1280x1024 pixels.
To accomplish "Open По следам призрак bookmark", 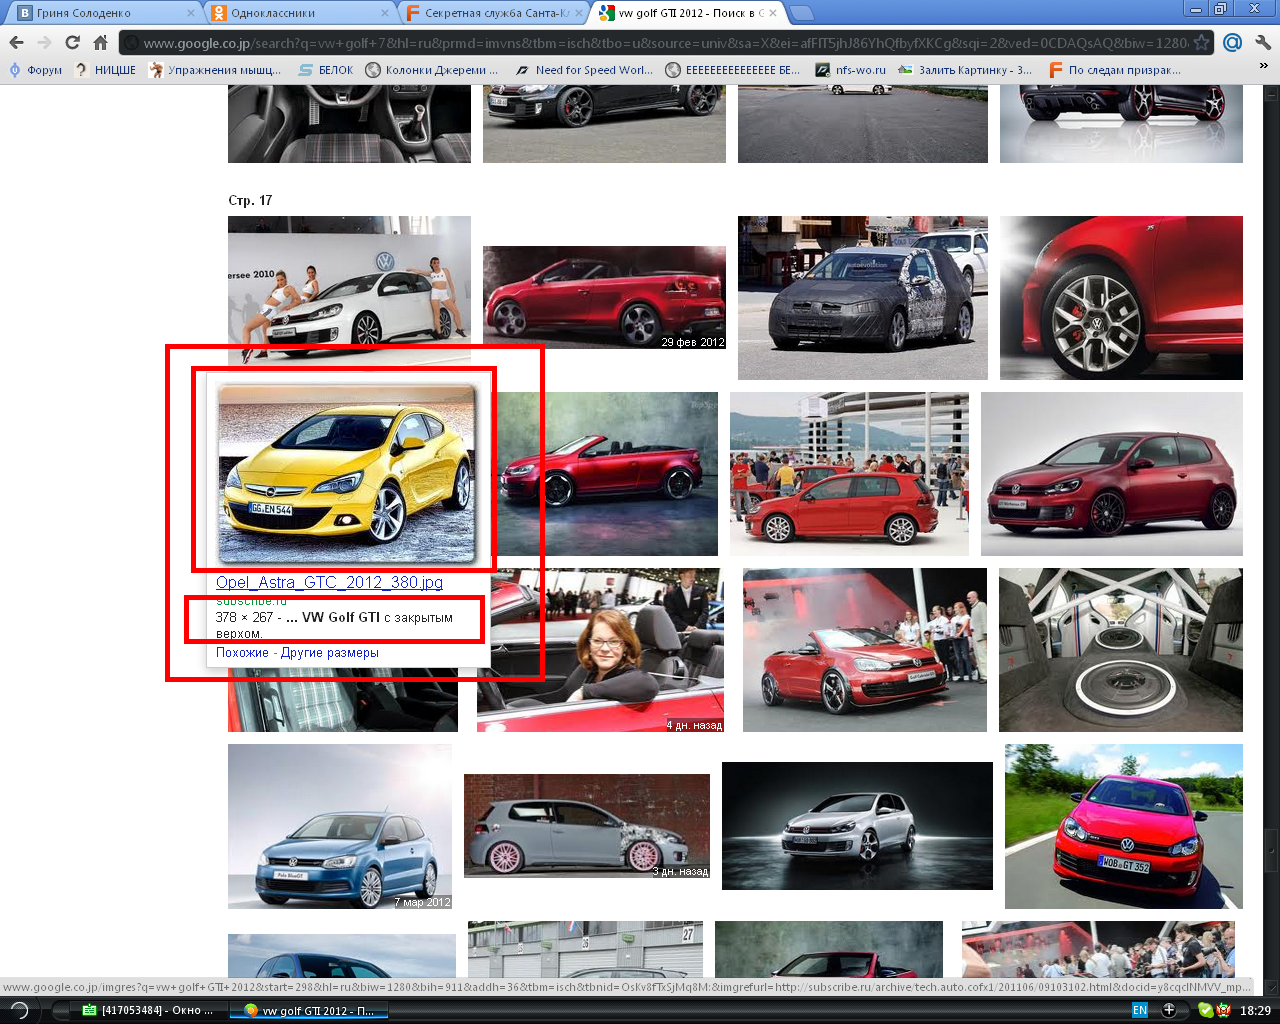I will point(1115,70).
